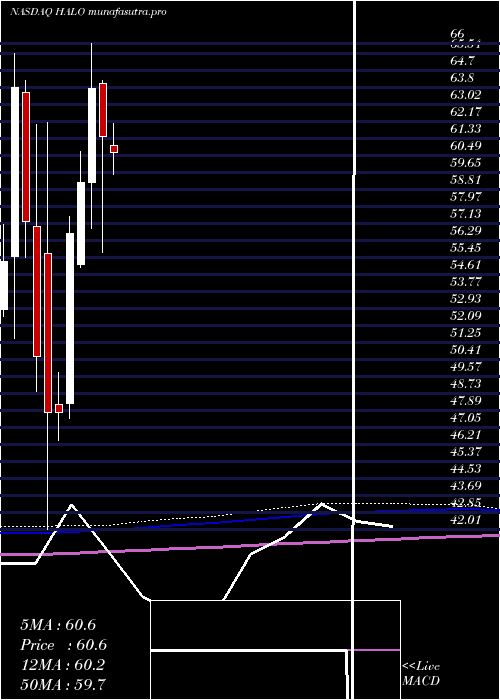This screenshot has width=500, height=700.
Task: Select the 51.25 price axis label
Action: pos(466,332)
